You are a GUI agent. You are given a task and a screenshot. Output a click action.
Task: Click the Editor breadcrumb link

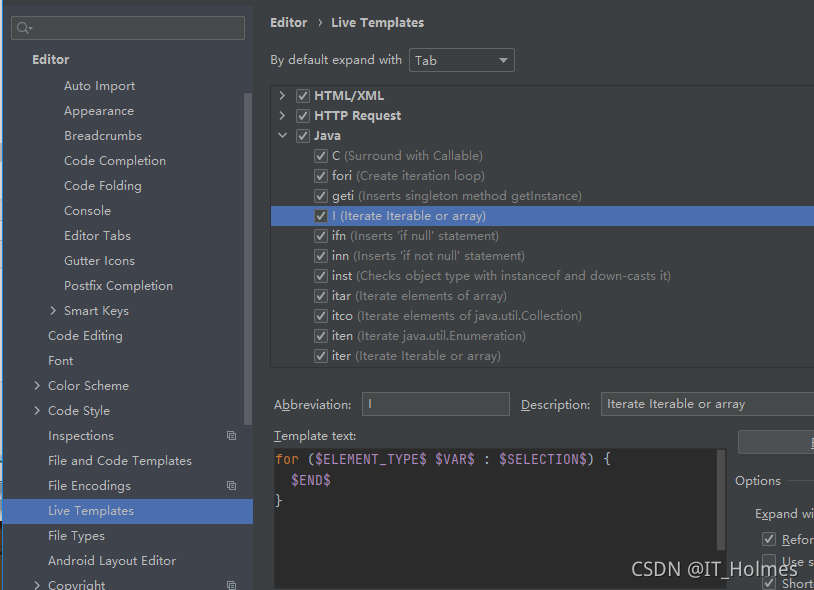click(x=289, y=23)
